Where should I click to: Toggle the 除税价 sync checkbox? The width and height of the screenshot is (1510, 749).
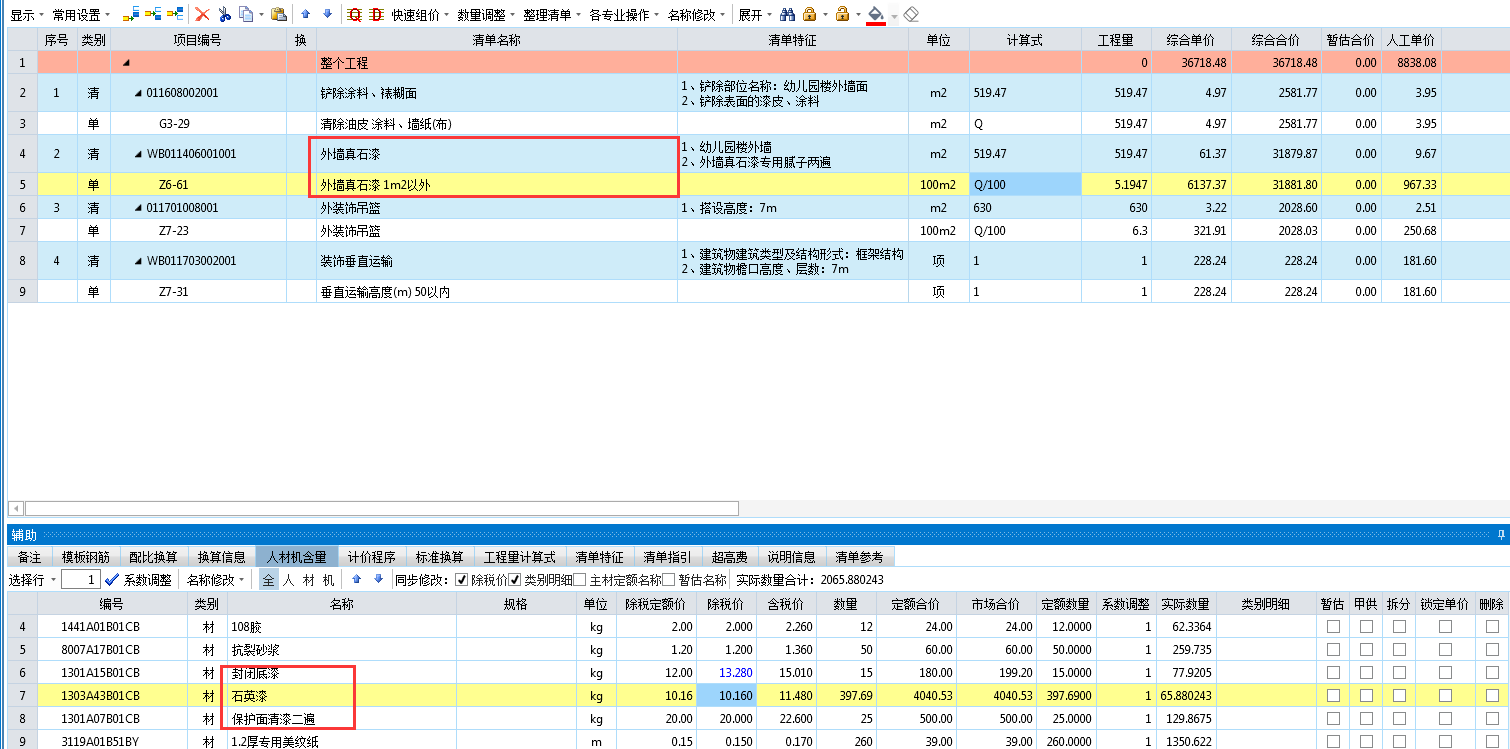[x=461, y=579]
